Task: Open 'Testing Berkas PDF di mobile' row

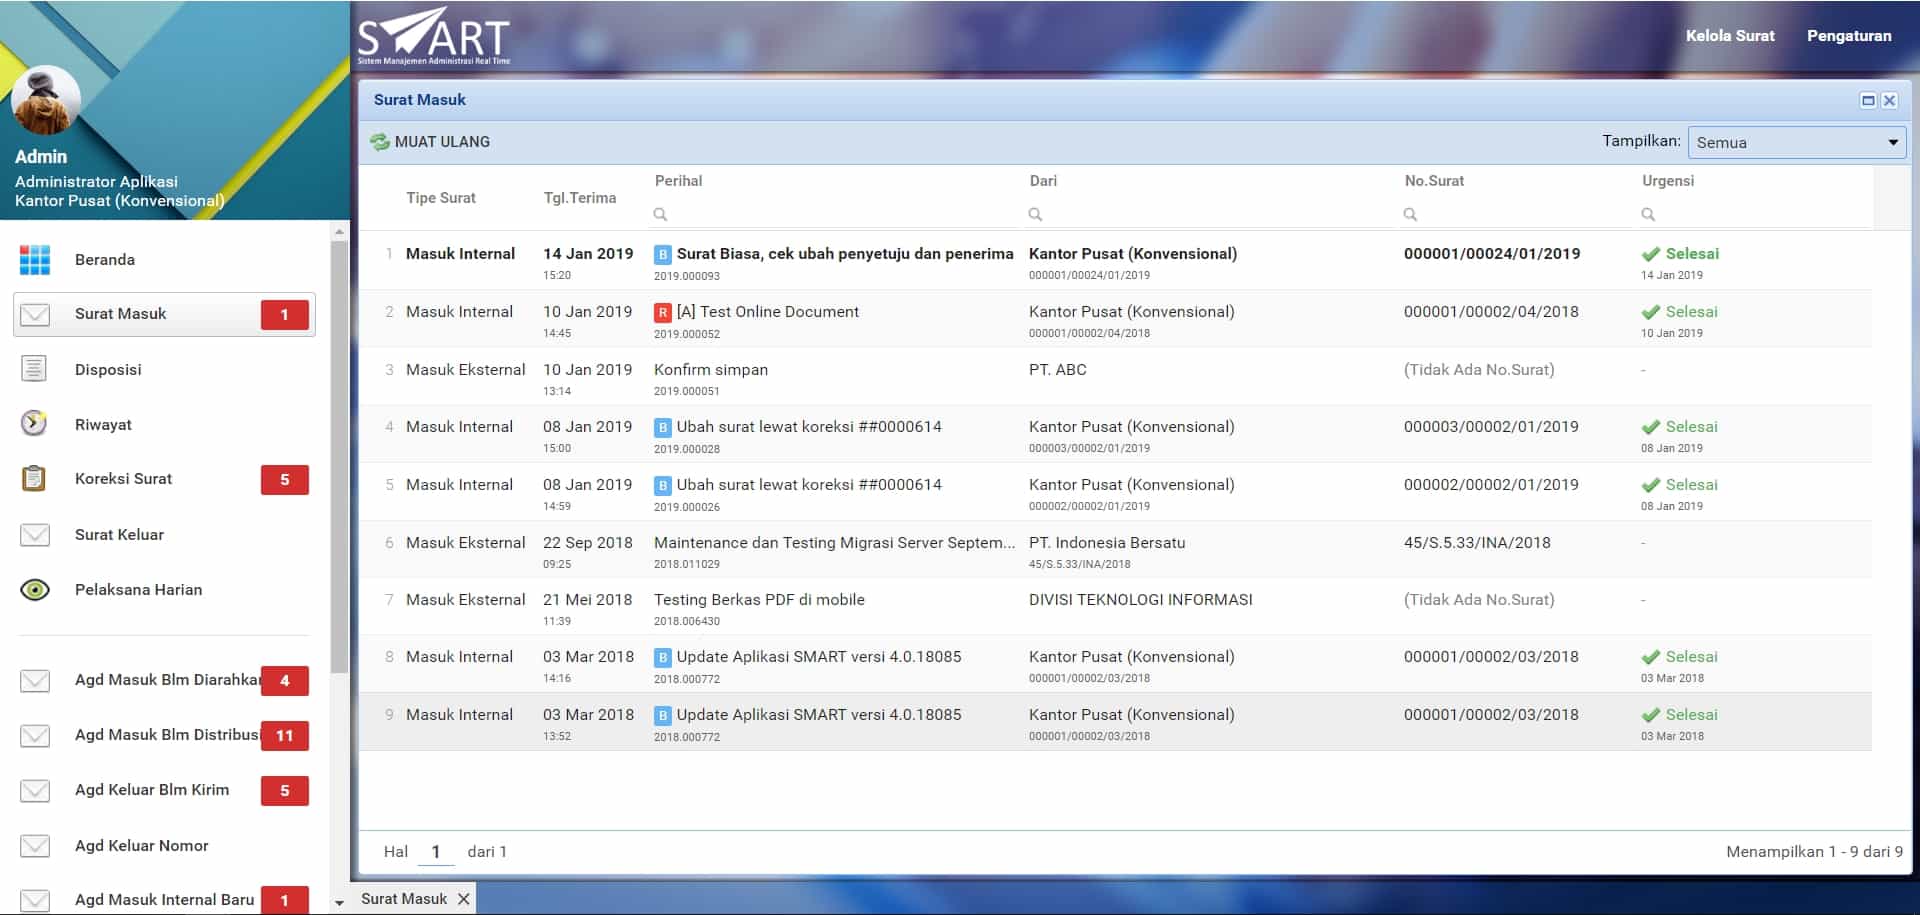Action: tap(1115, 607)
